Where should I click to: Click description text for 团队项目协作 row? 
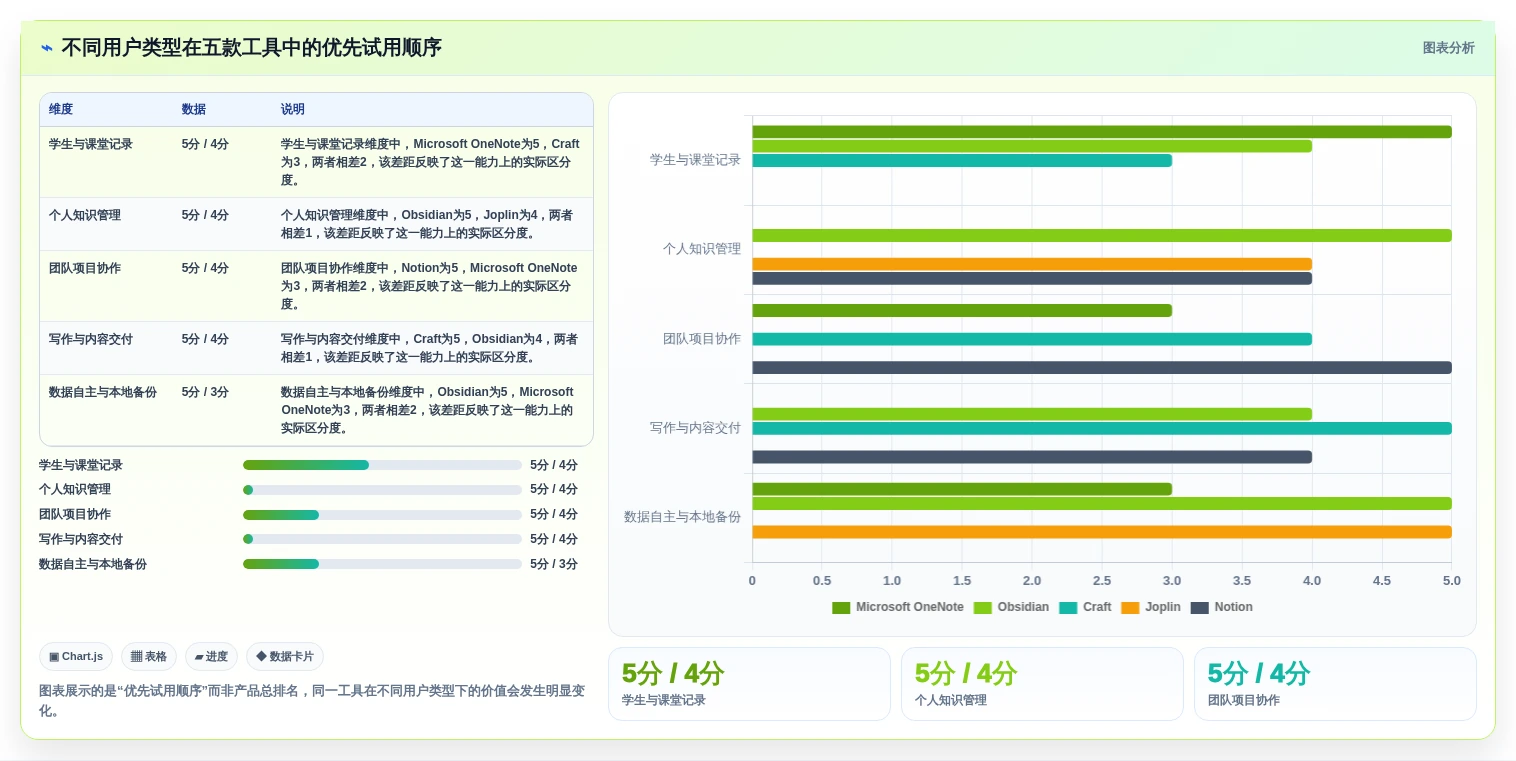tap(429, 286)
